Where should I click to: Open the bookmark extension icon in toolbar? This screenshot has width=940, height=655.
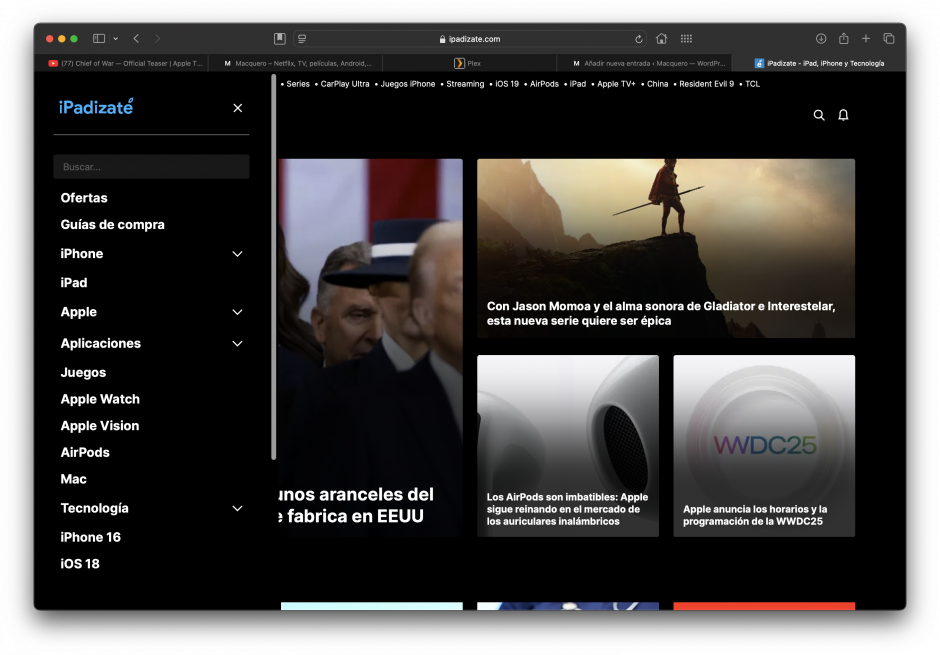pos(279,38)
